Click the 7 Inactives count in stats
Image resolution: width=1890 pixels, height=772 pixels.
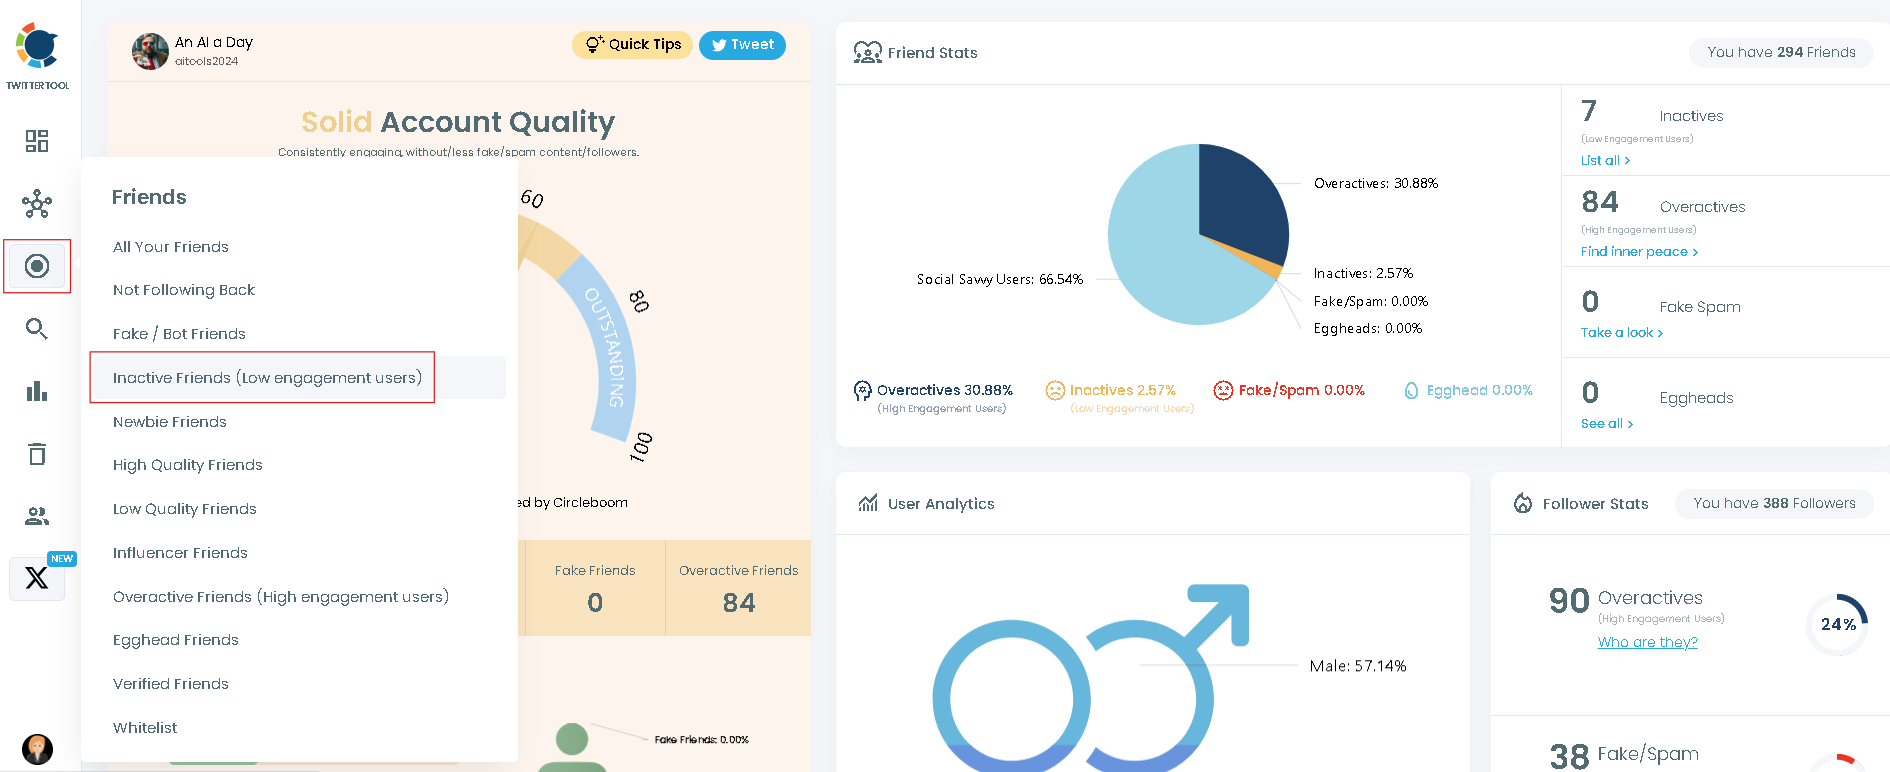coord(1589,111)
